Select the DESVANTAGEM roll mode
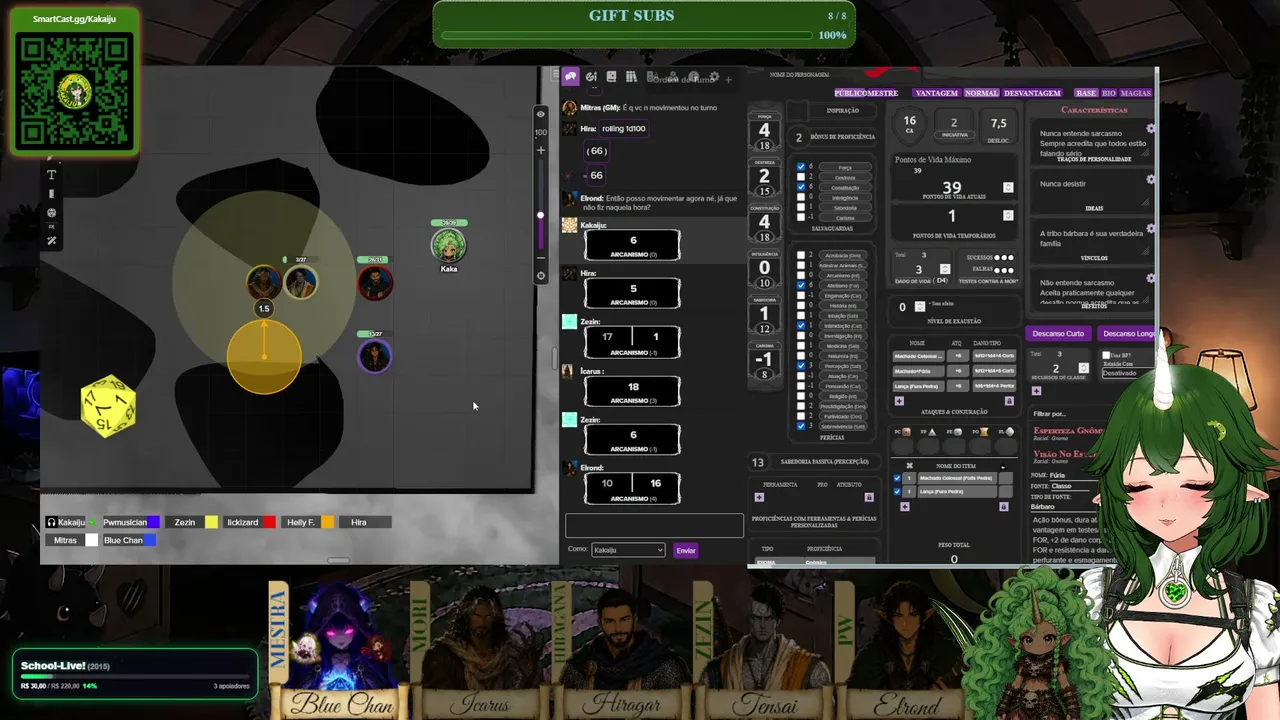 click(x=1032, y=93)
